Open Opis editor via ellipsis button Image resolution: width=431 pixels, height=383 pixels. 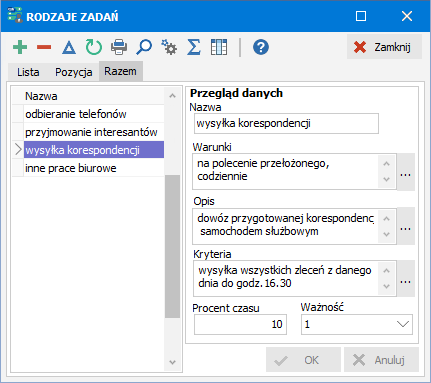click(406, 226)
